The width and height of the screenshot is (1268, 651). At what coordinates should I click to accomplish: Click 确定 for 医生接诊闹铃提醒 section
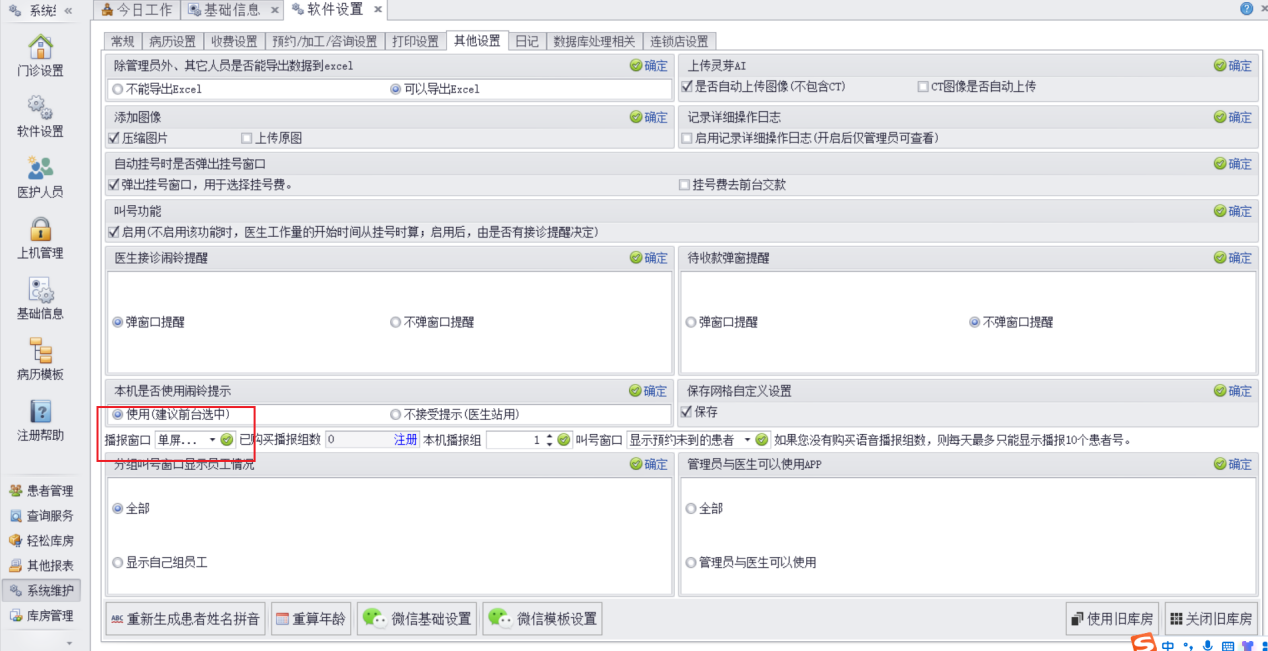tap(649, 257)
